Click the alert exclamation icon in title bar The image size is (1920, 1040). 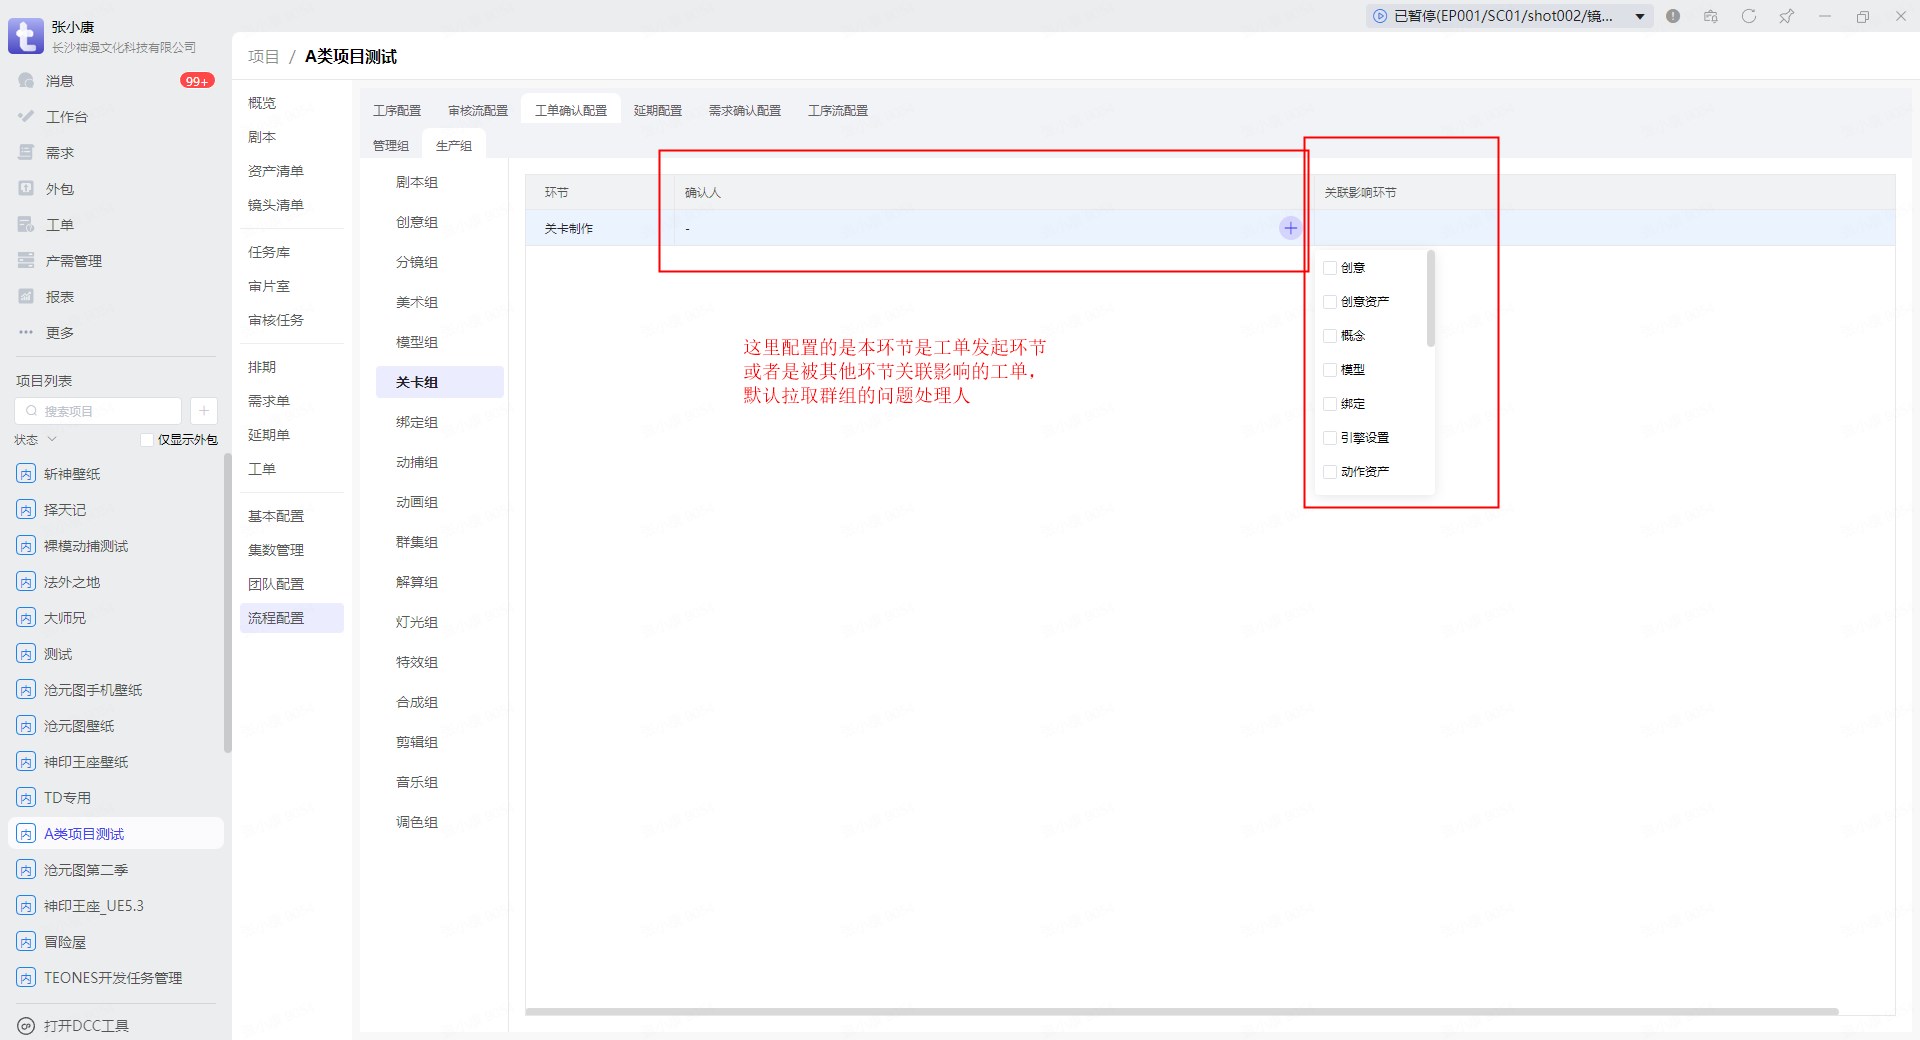click(1673, 16)
